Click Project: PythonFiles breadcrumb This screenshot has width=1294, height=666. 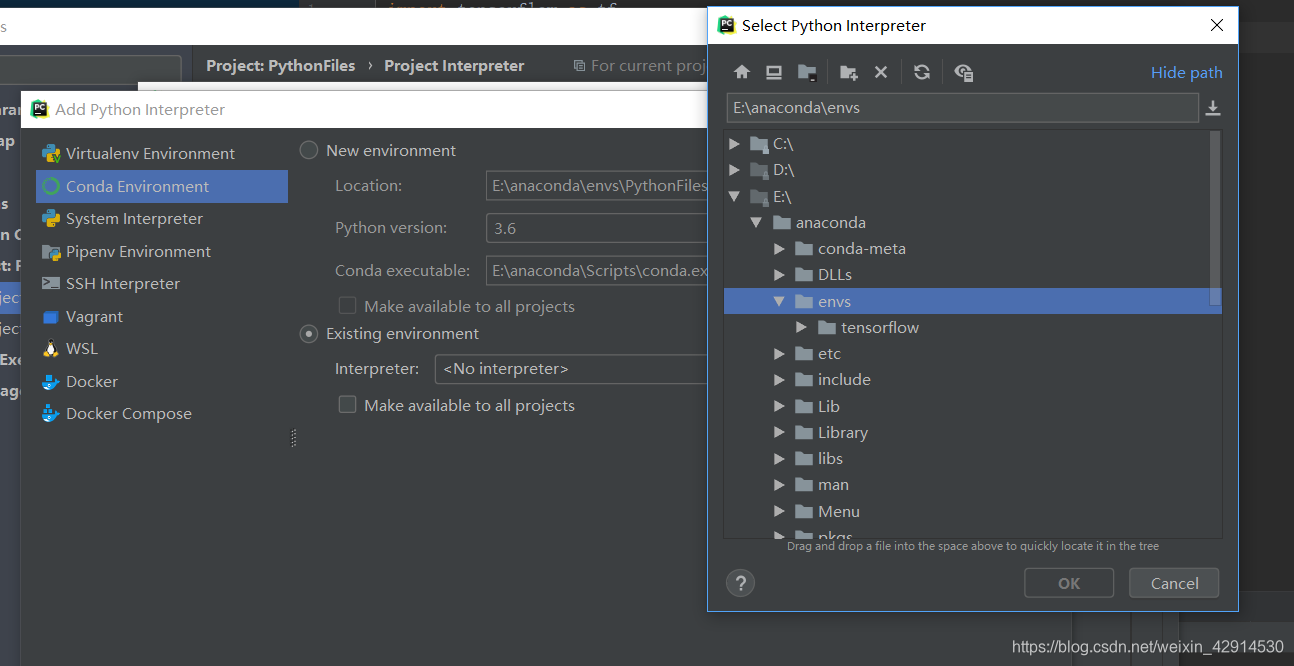[281, 65]
